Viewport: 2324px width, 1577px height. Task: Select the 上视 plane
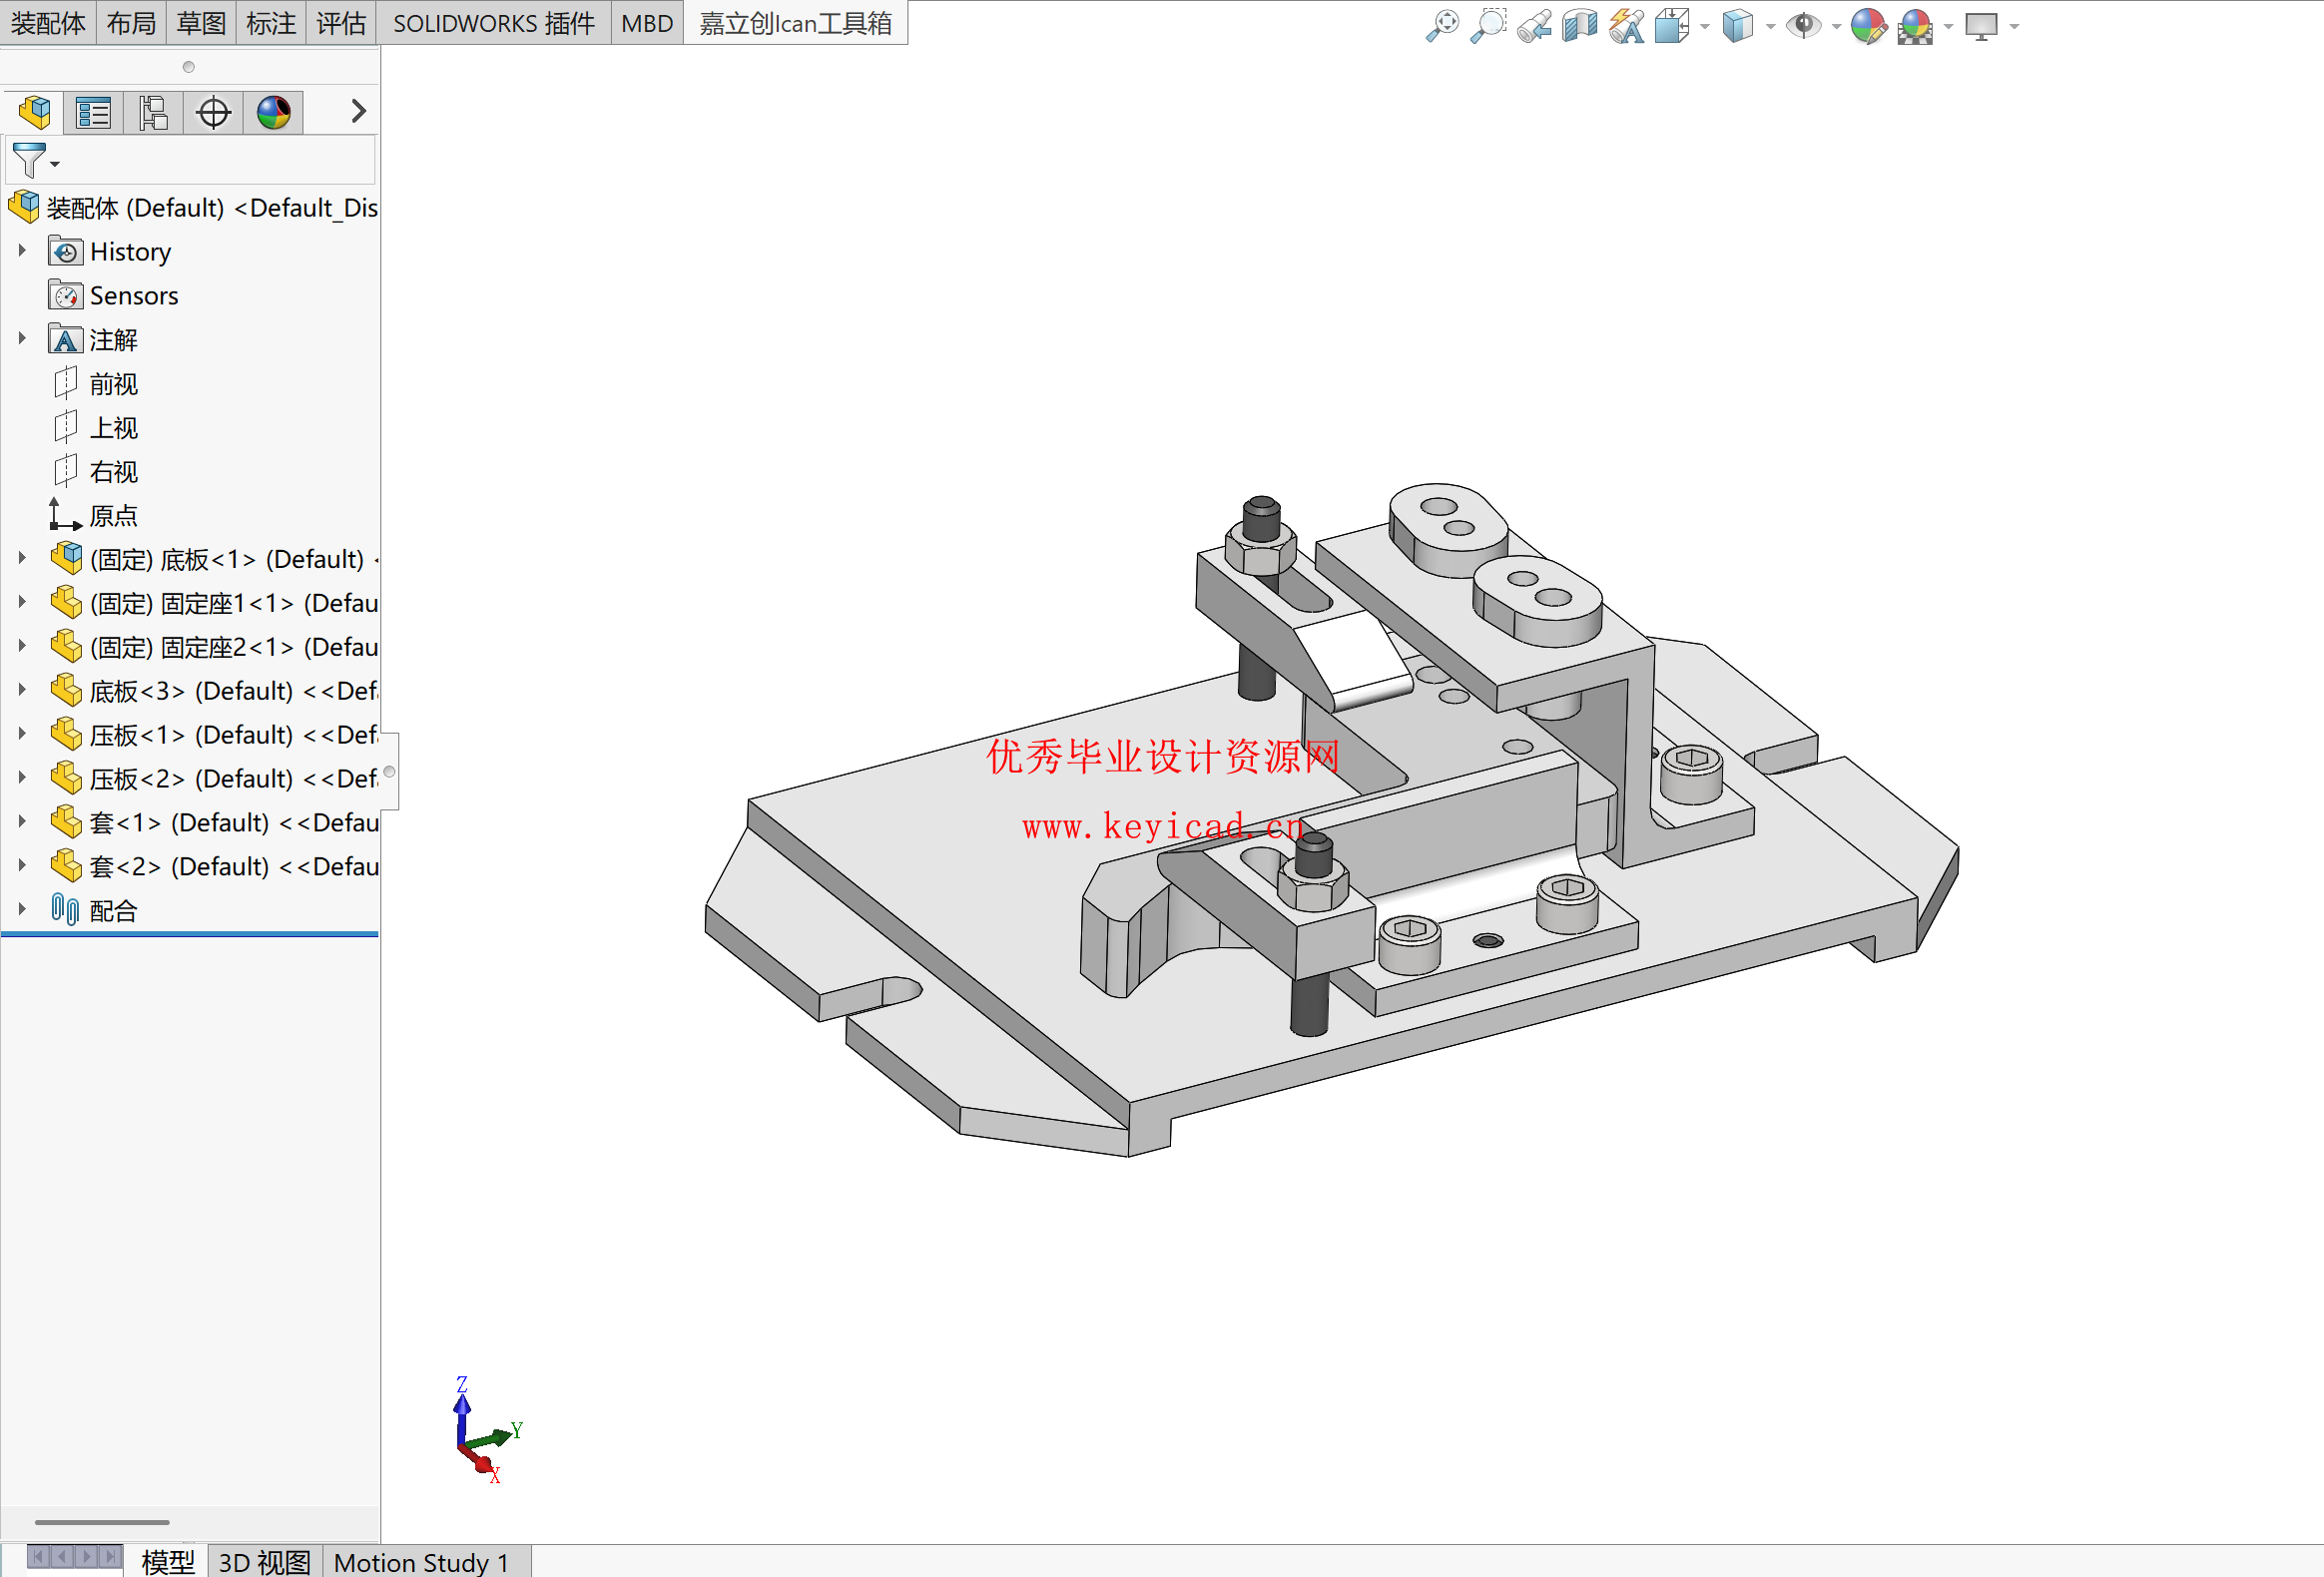[x=96, y=428]
